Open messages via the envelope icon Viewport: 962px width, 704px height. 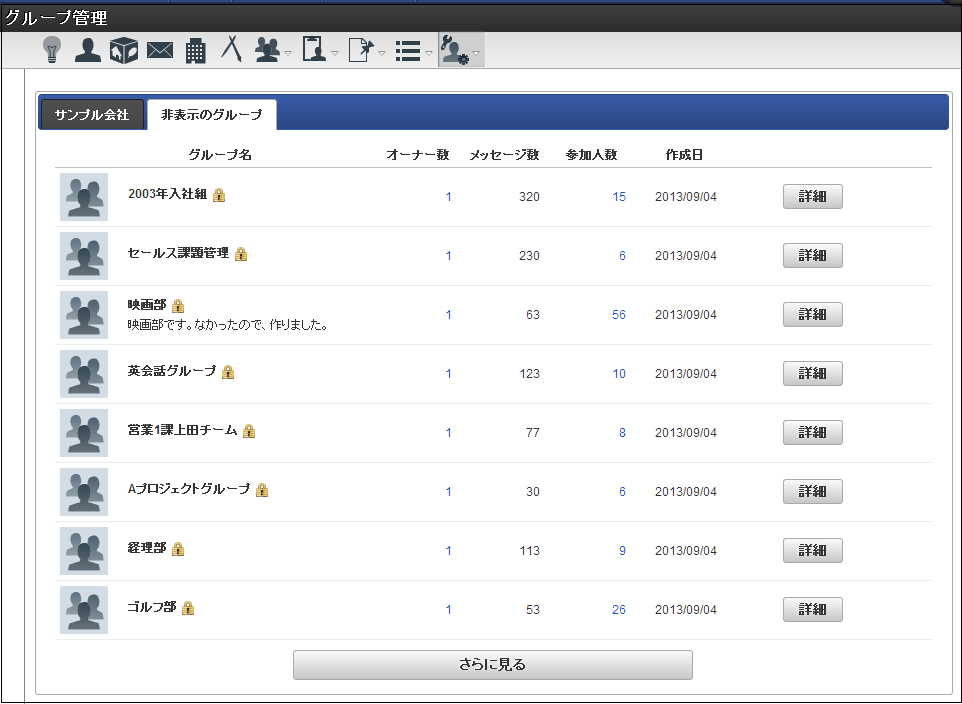(160, 50)
